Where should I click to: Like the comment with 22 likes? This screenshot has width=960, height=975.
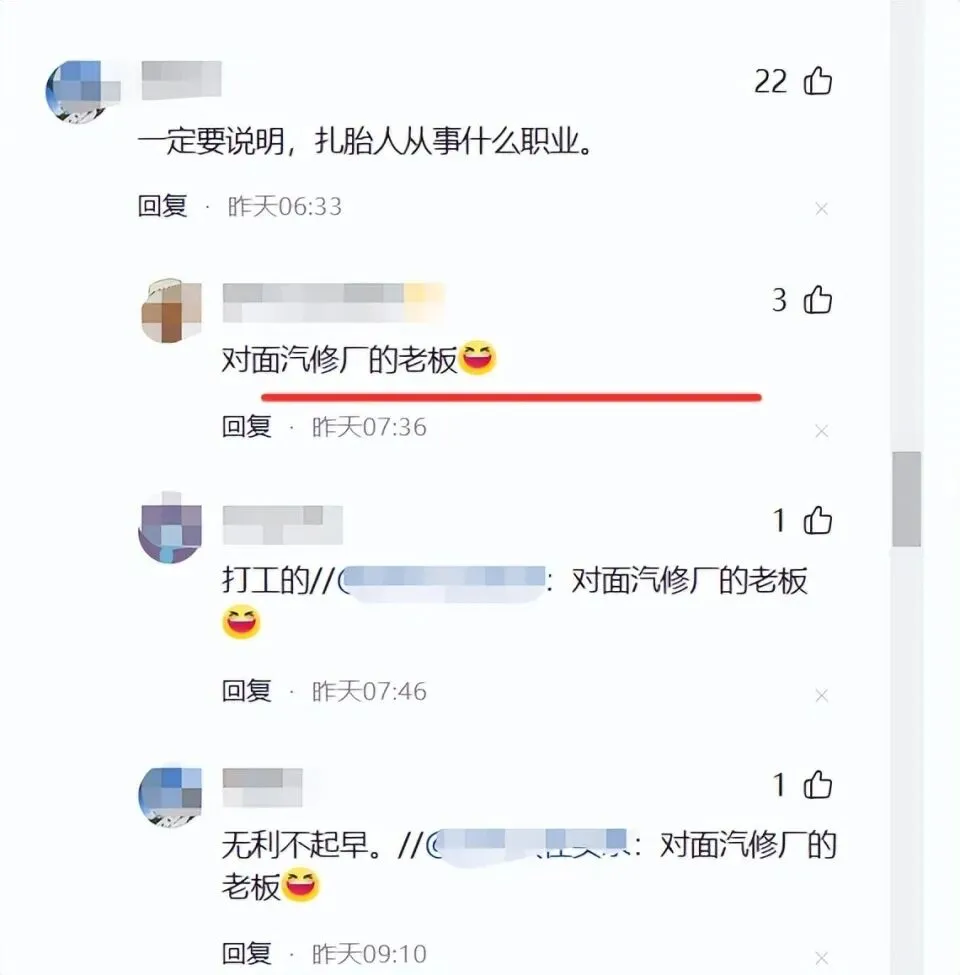tap(817, 81)
